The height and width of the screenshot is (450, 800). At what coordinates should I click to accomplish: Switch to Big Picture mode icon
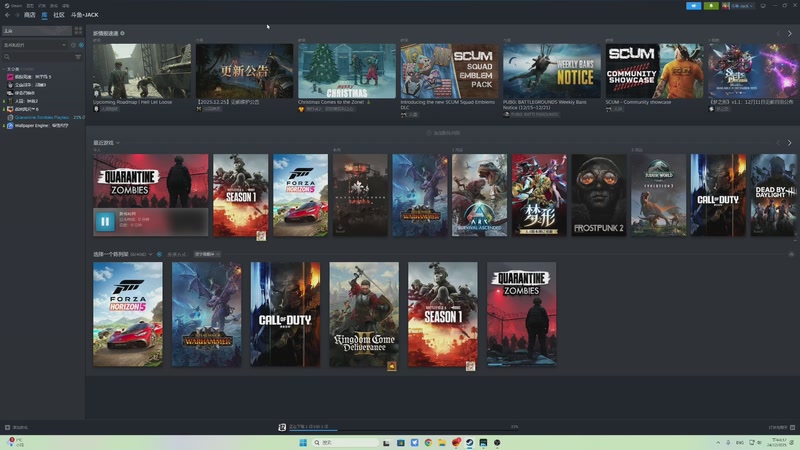point(763,6)
